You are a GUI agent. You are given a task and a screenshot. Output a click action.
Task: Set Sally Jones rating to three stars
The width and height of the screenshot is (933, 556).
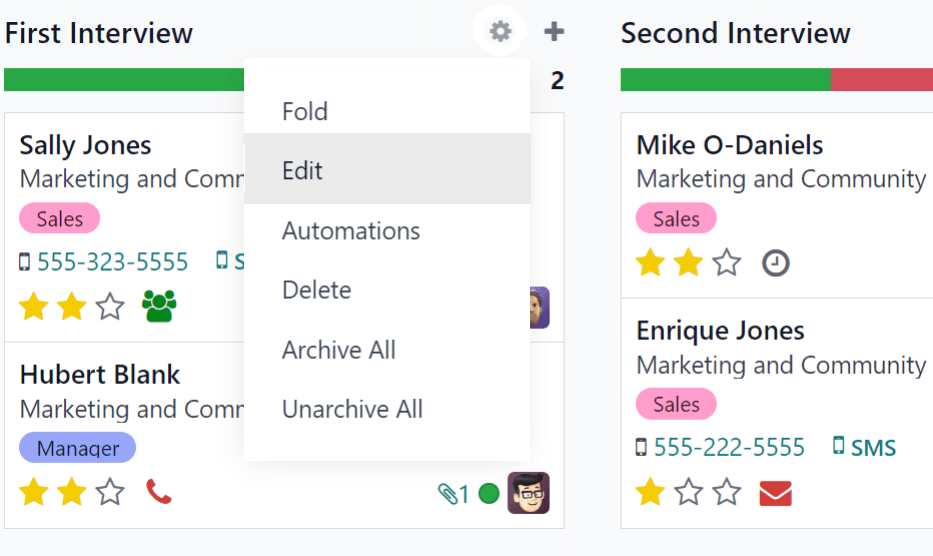110,307
